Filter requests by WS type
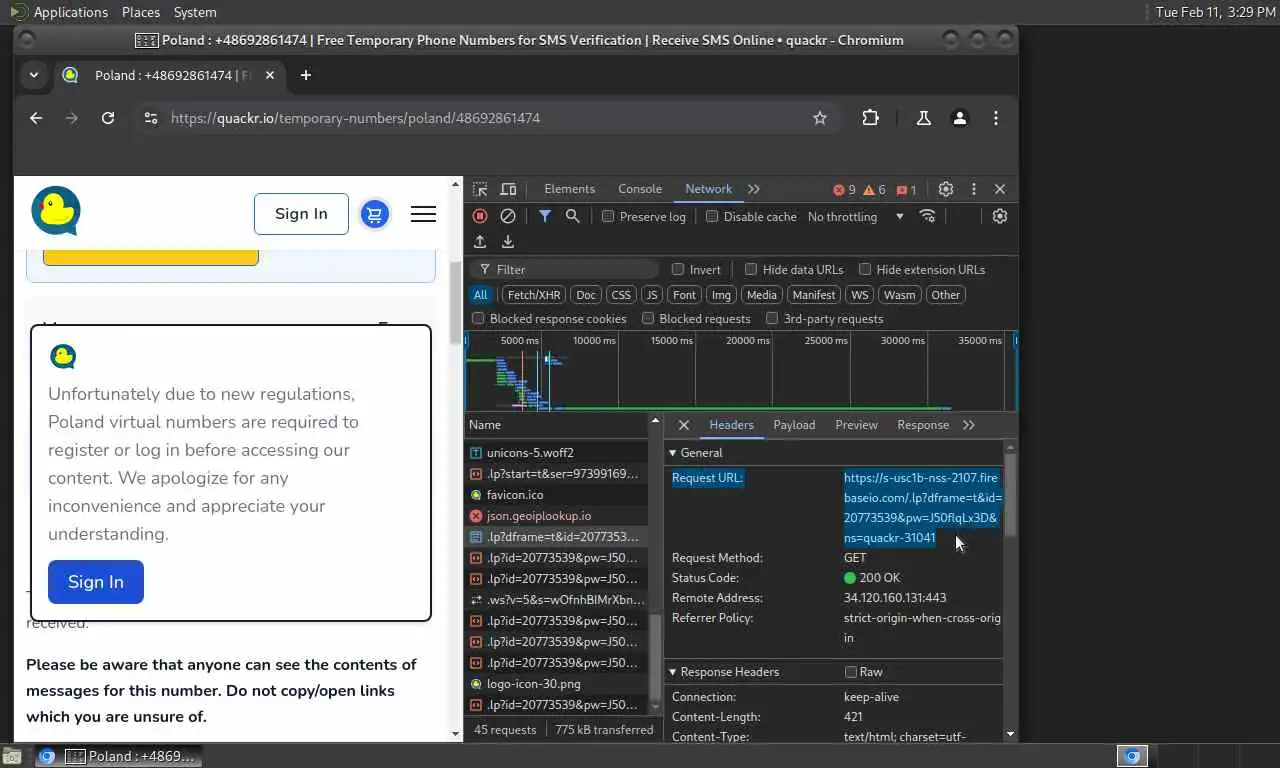 click(x=859, y=295)
